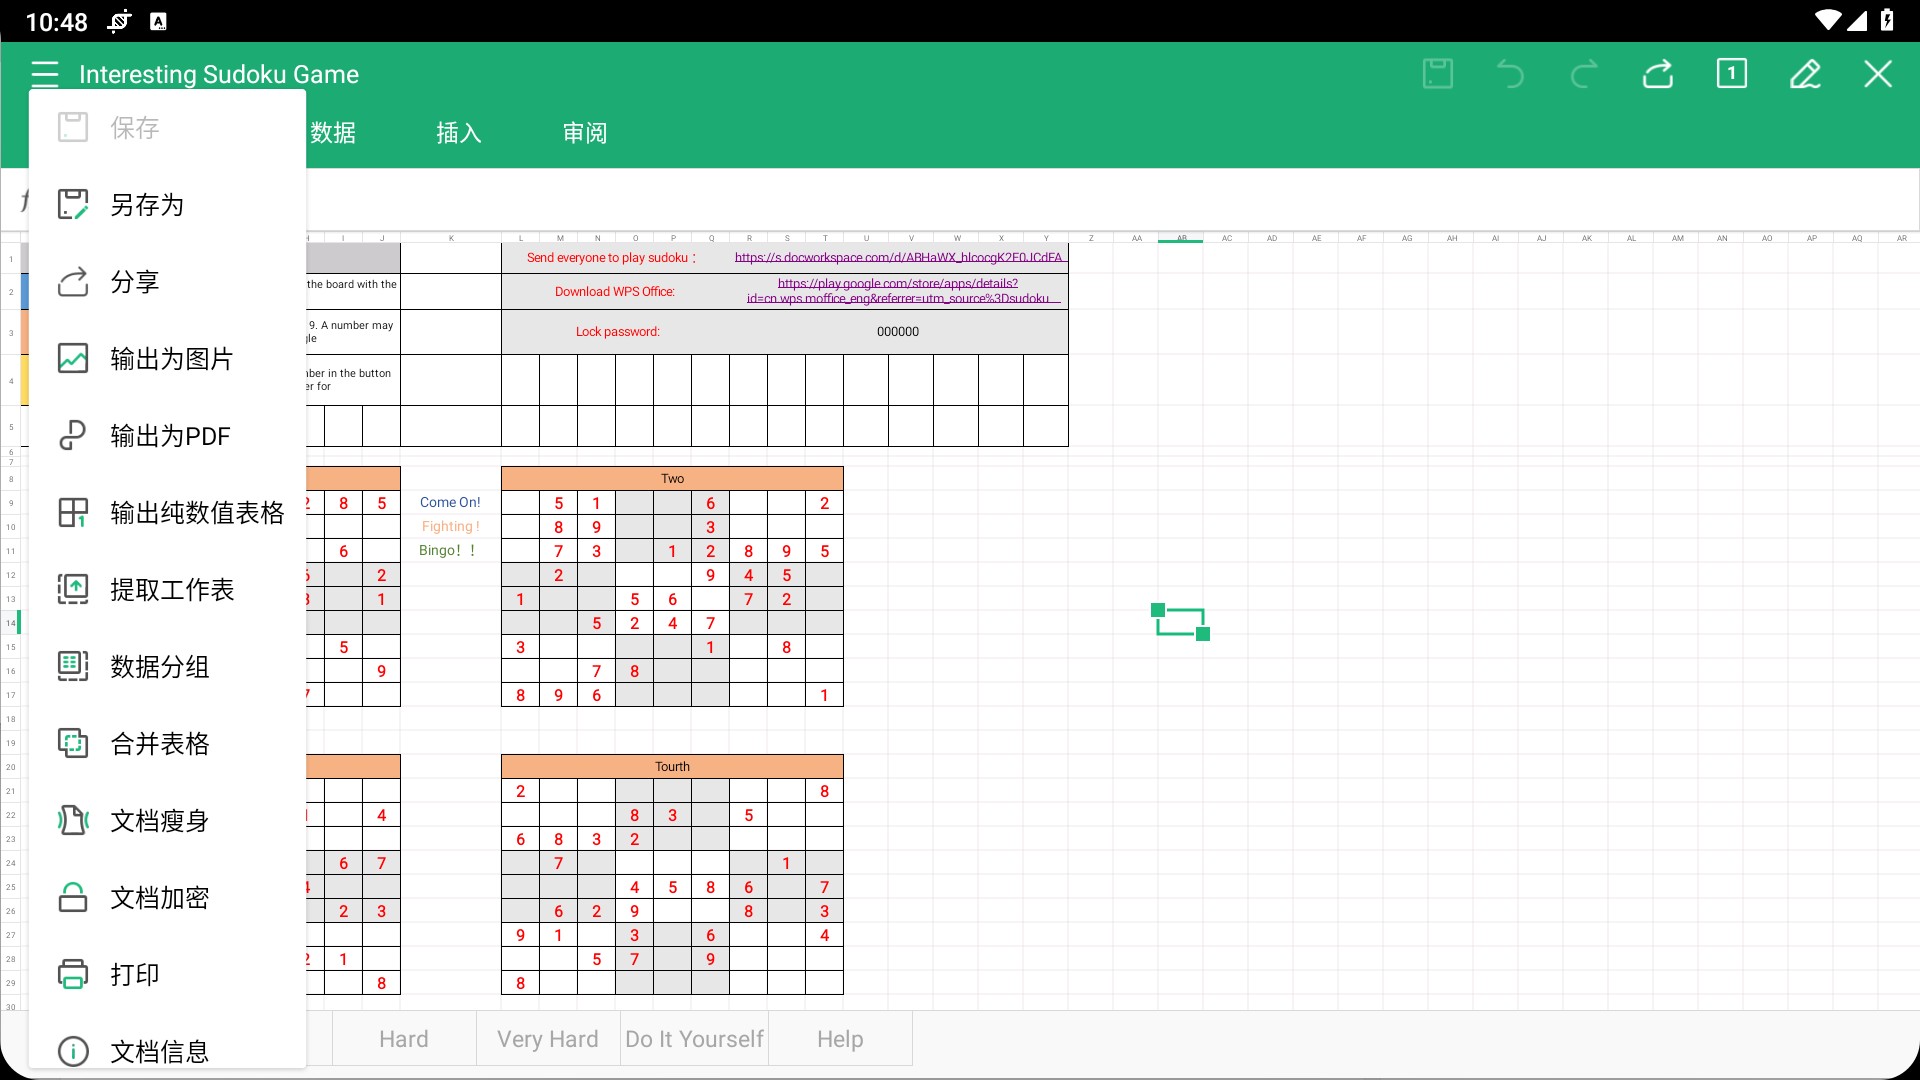The image size is (1920, 1080).
Task: Enter edit mode with pencil icon
Action: [x=1805, y=74]
